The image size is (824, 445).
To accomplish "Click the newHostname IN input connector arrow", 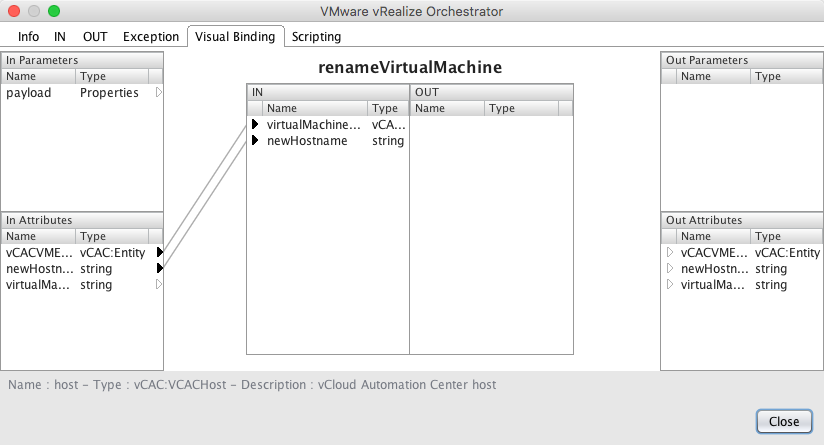I will click(255, 141).
